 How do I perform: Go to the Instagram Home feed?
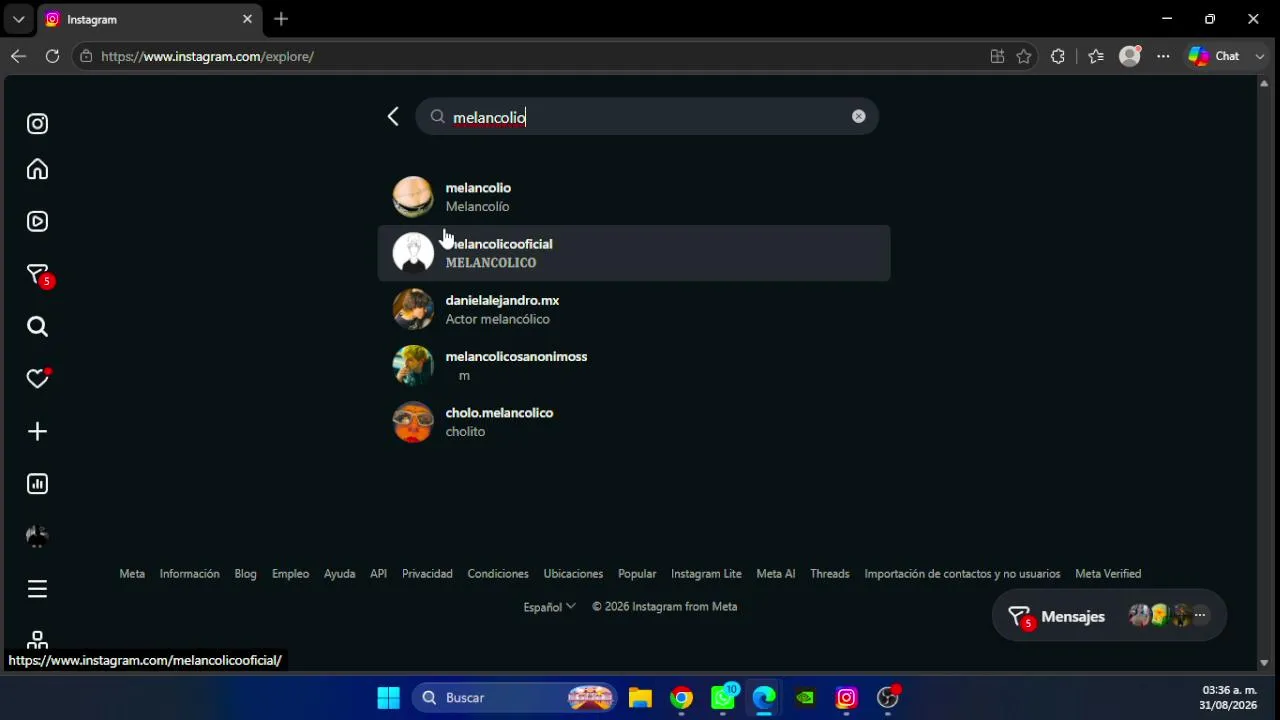(x=37, y=169)
